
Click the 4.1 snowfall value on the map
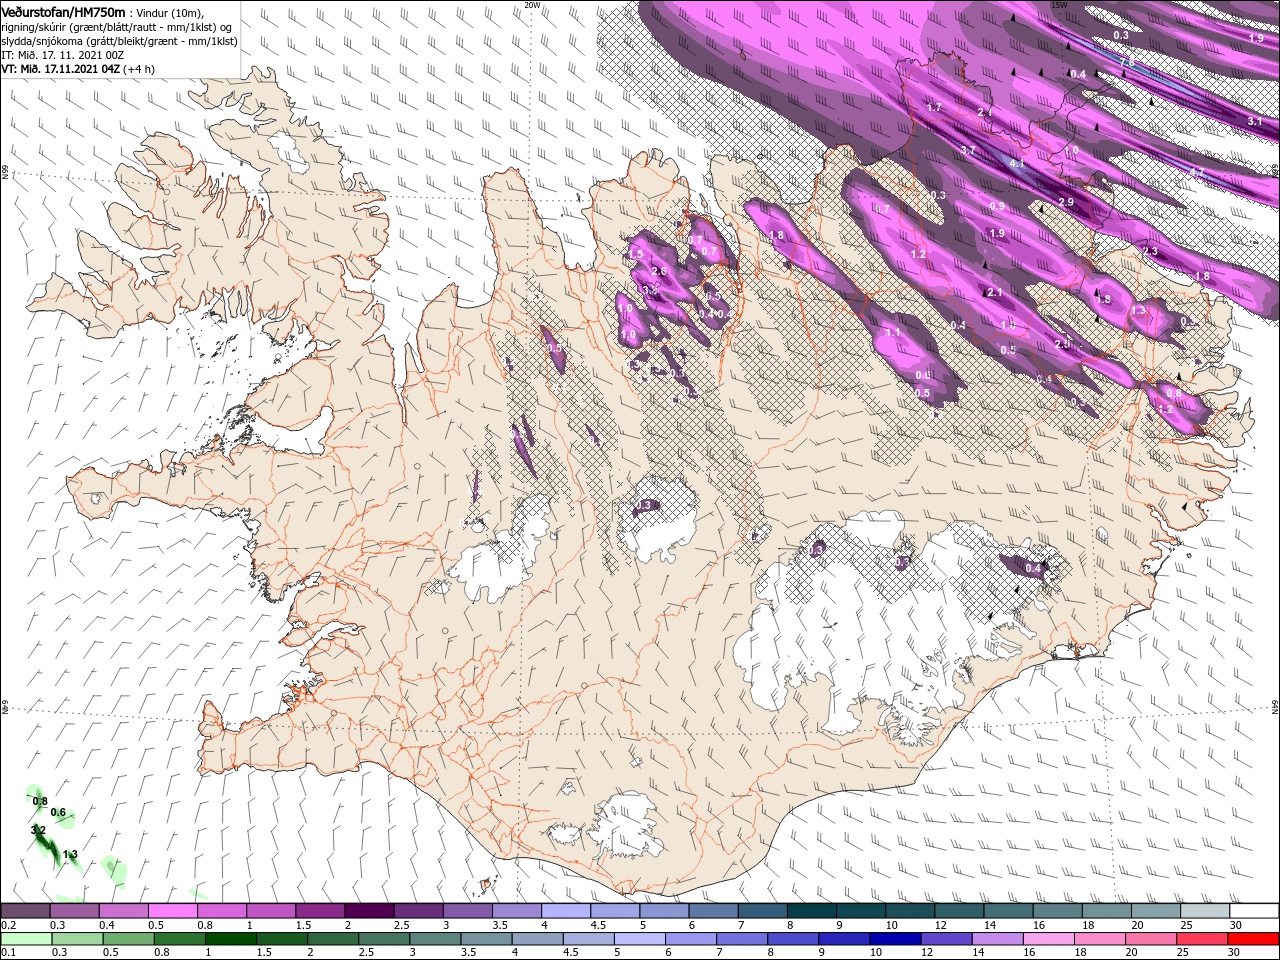tap(1017, 163)
